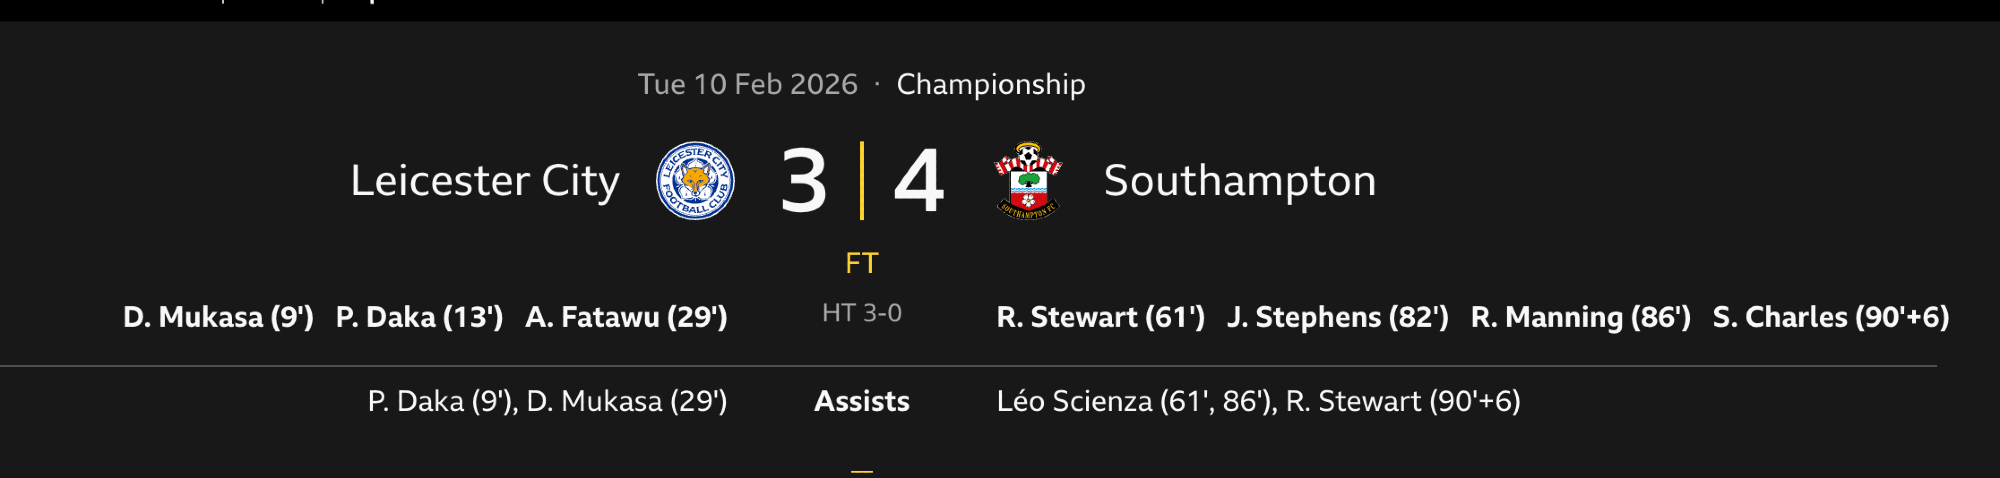Click the yellow FT full-time indicator
Screen dimensions: 2000x478
coord(861,263)
